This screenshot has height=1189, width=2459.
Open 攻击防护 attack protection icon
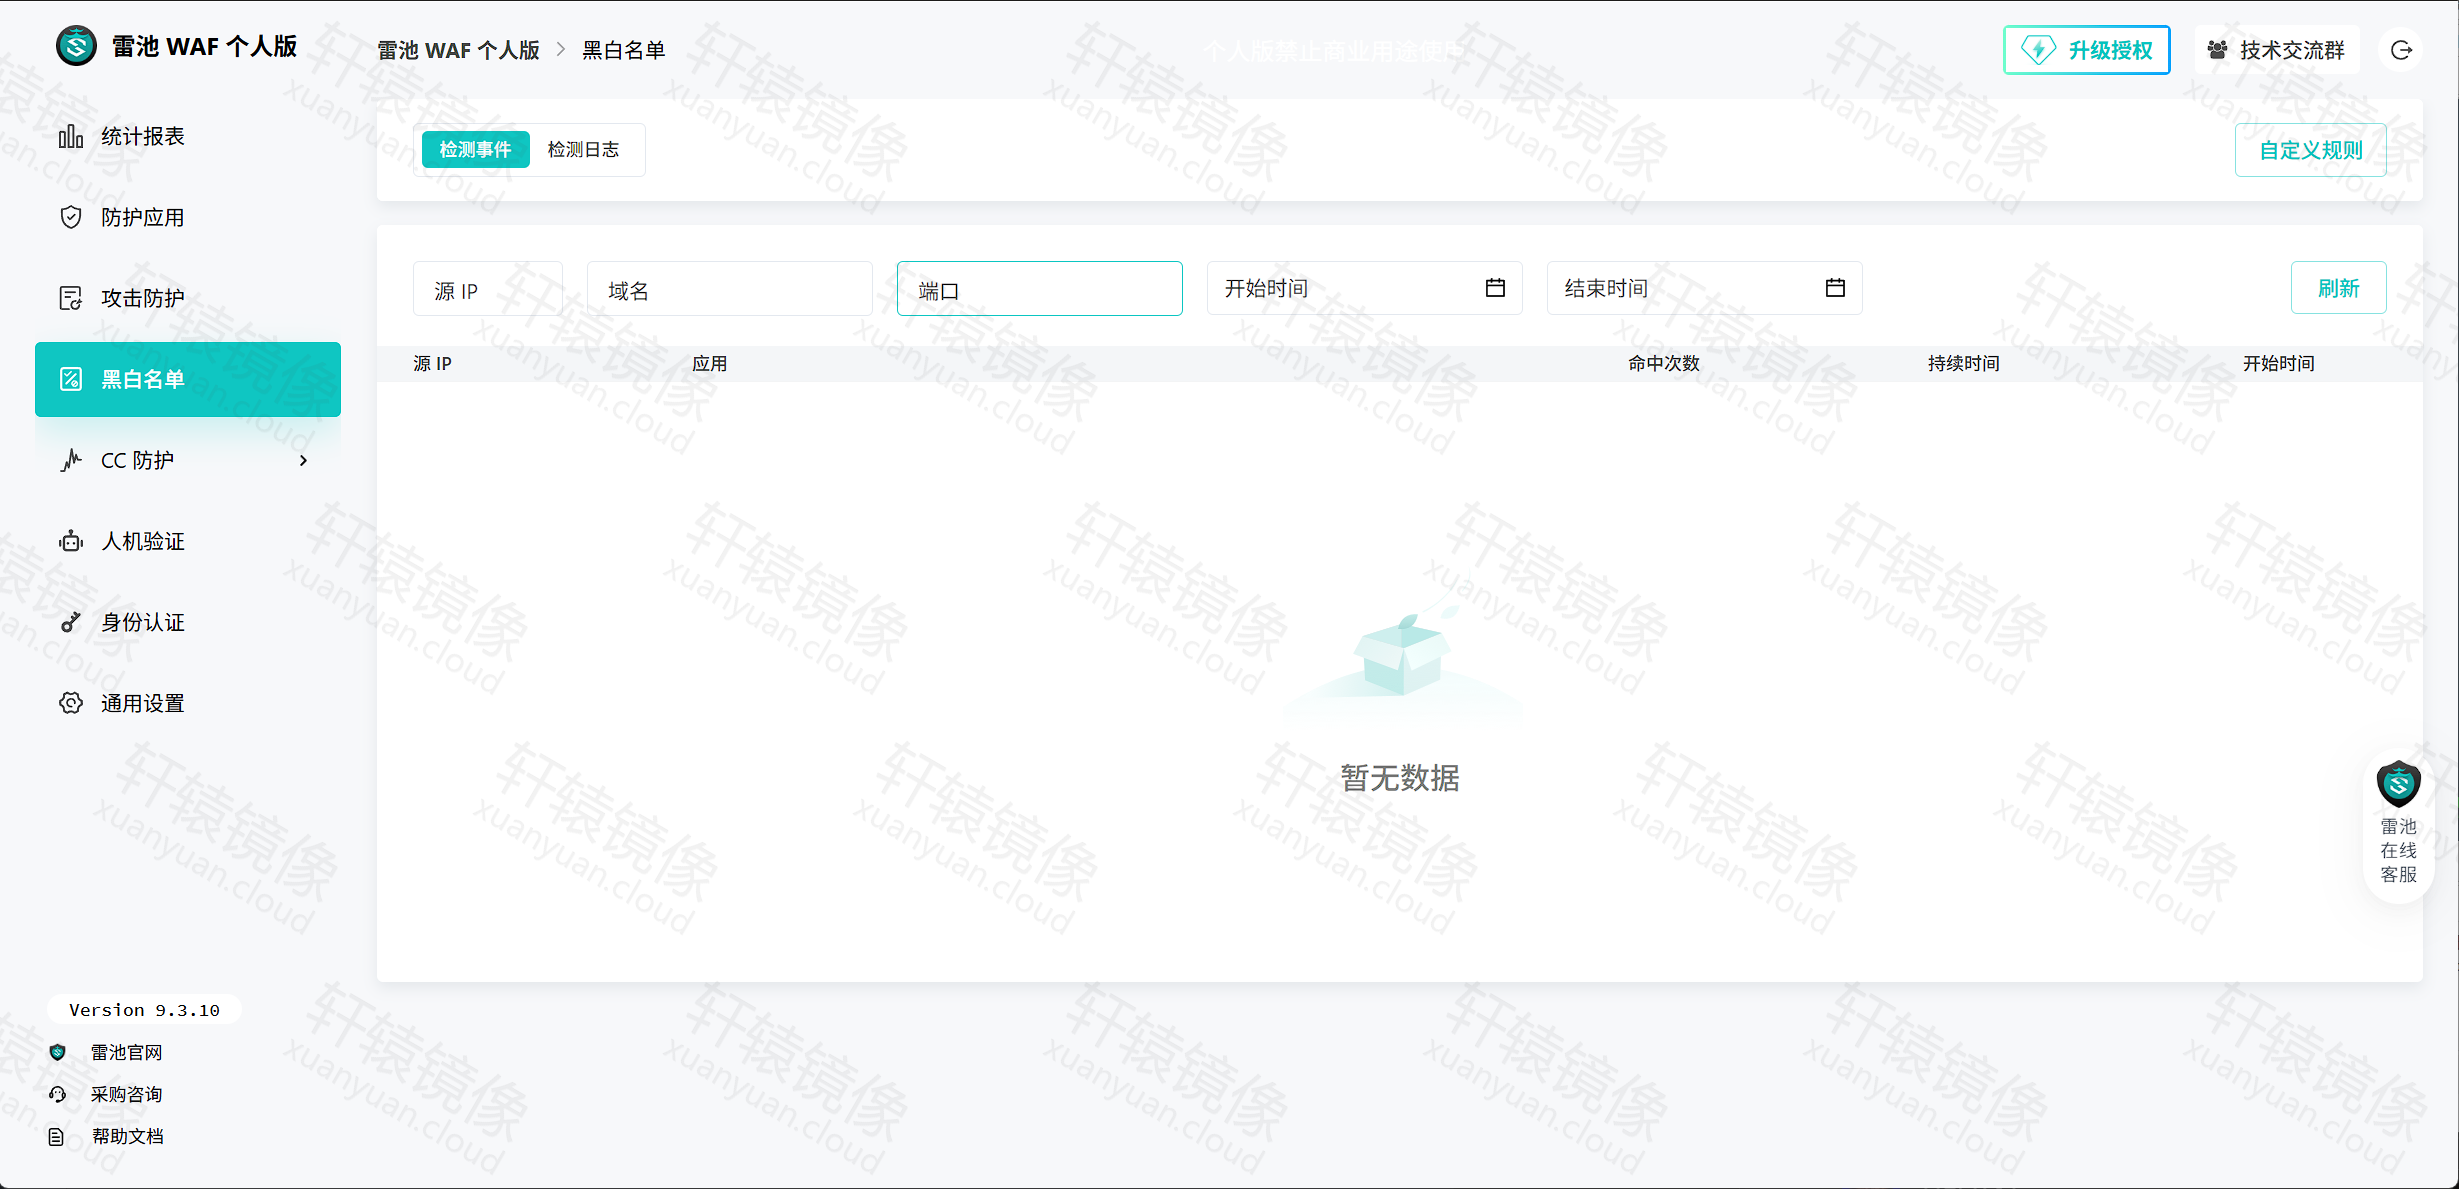point(70,298)
